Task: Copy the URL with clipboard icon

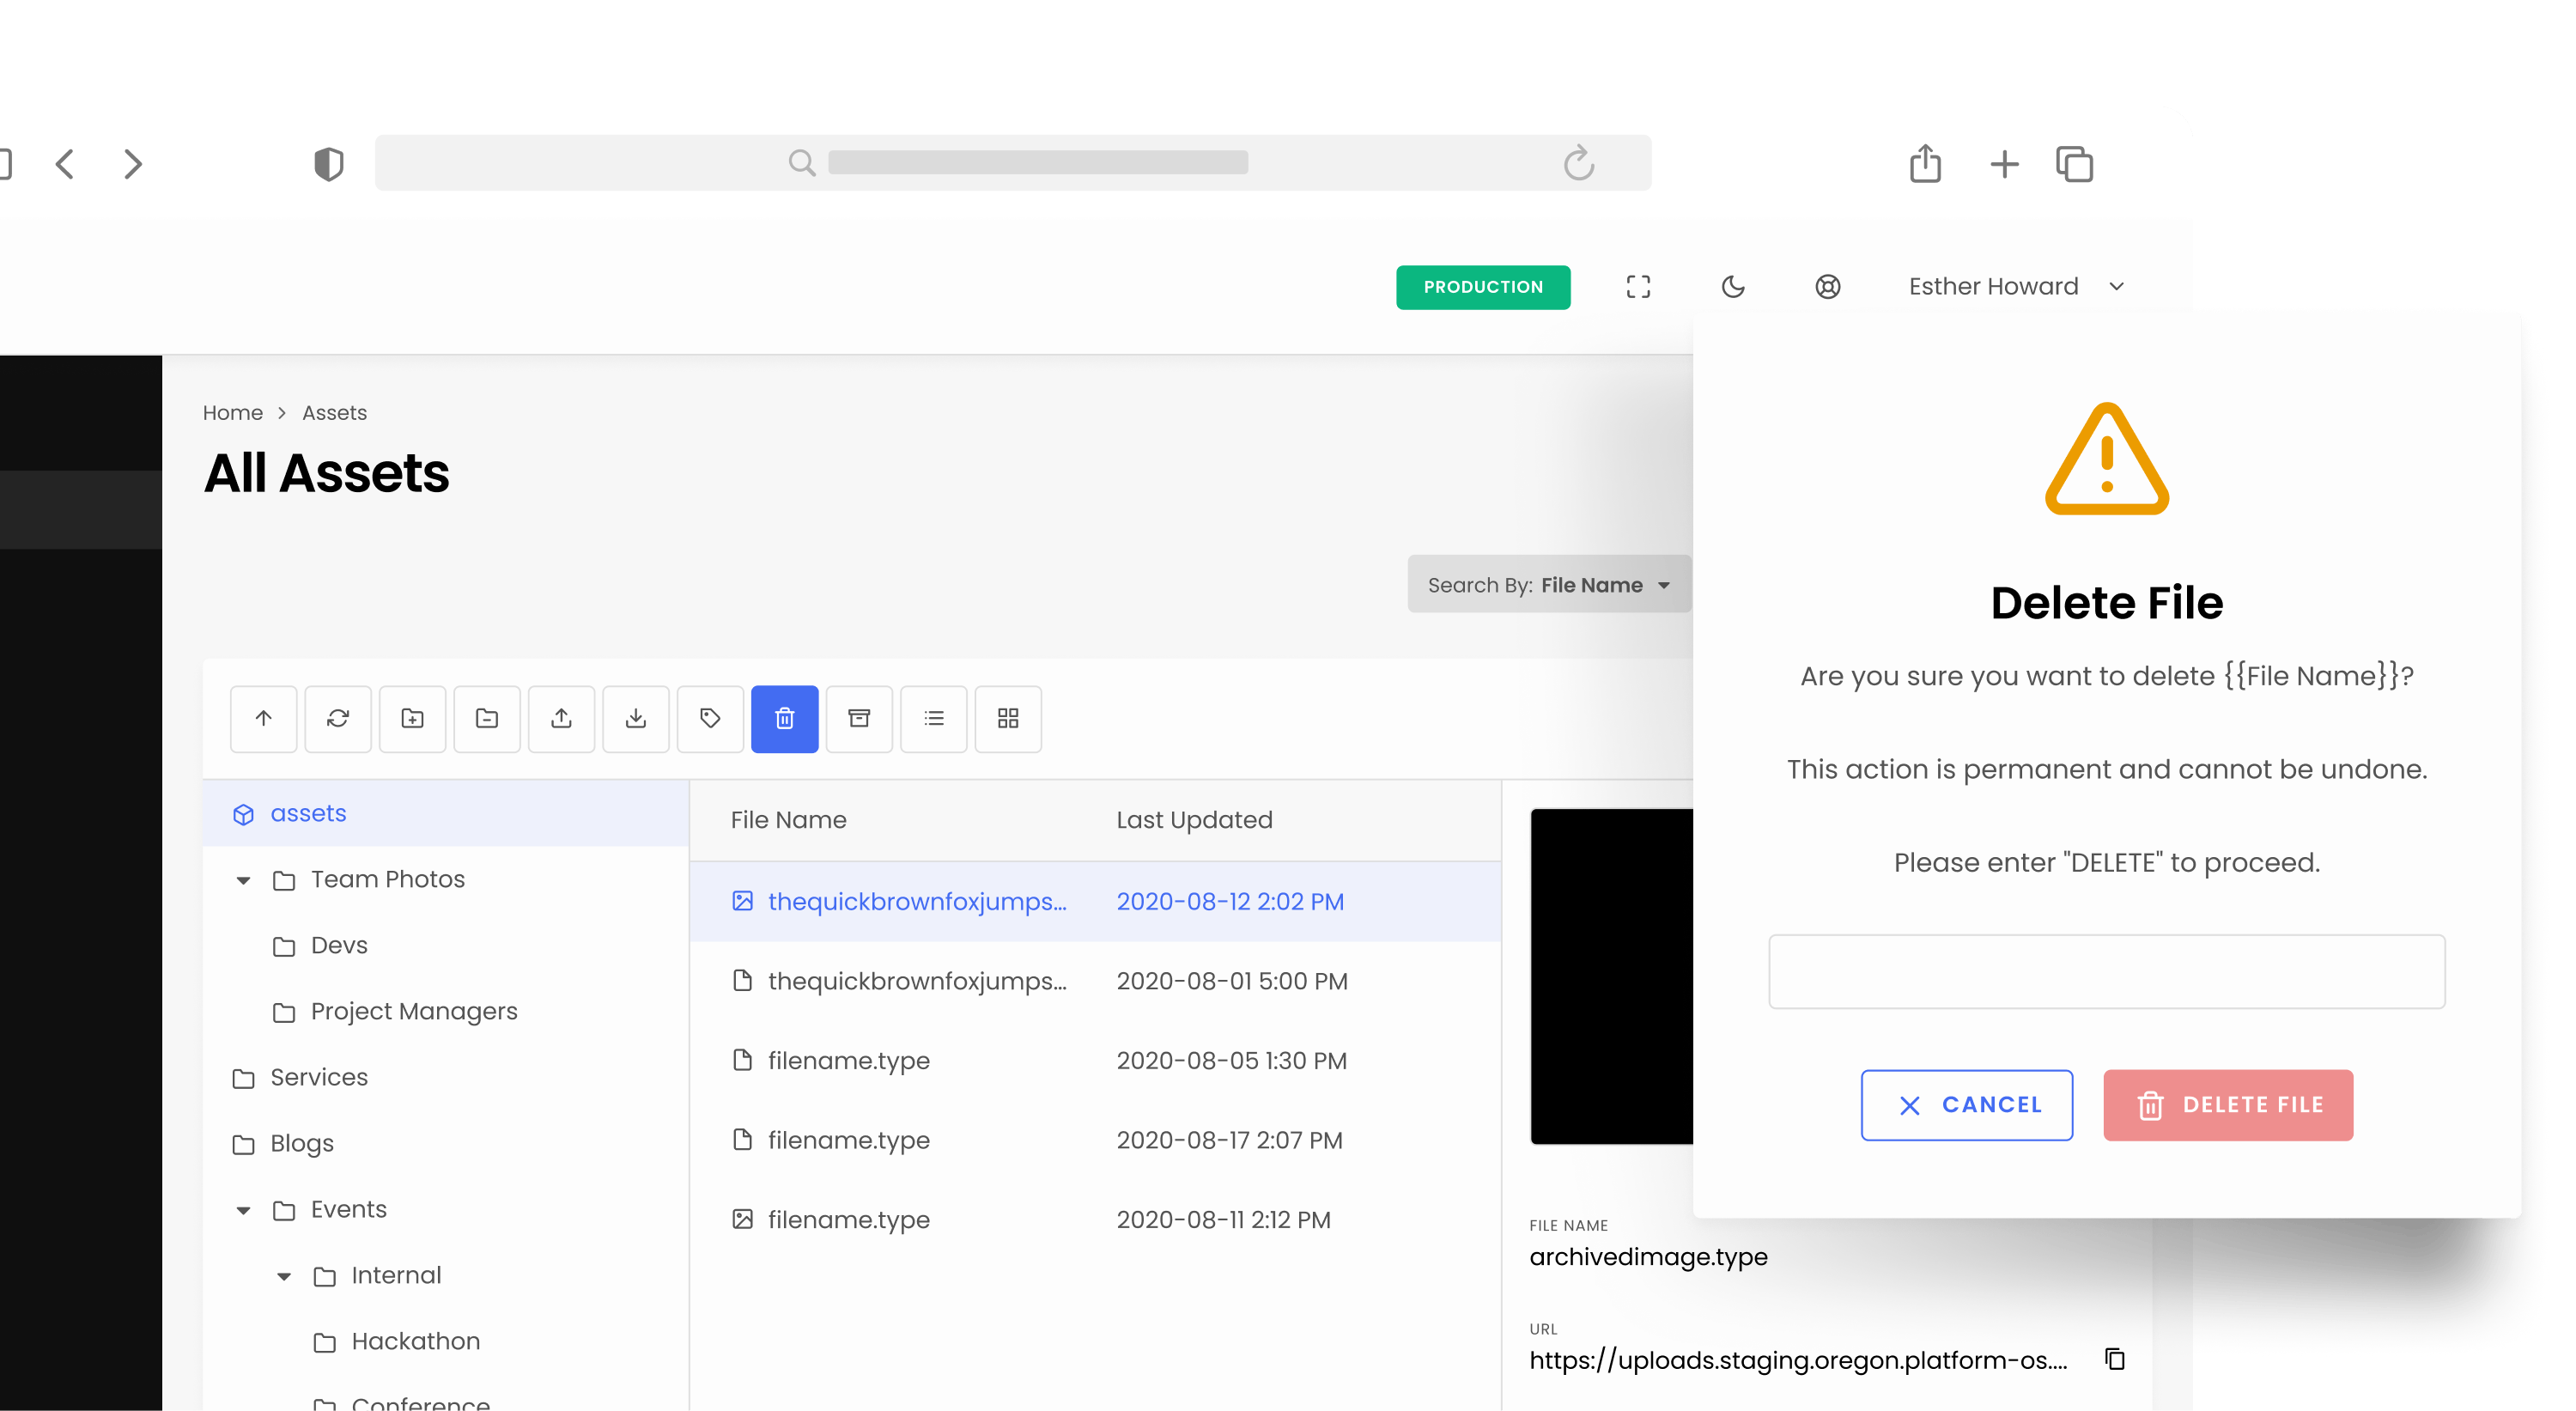Action: tap(2114, 1359)
